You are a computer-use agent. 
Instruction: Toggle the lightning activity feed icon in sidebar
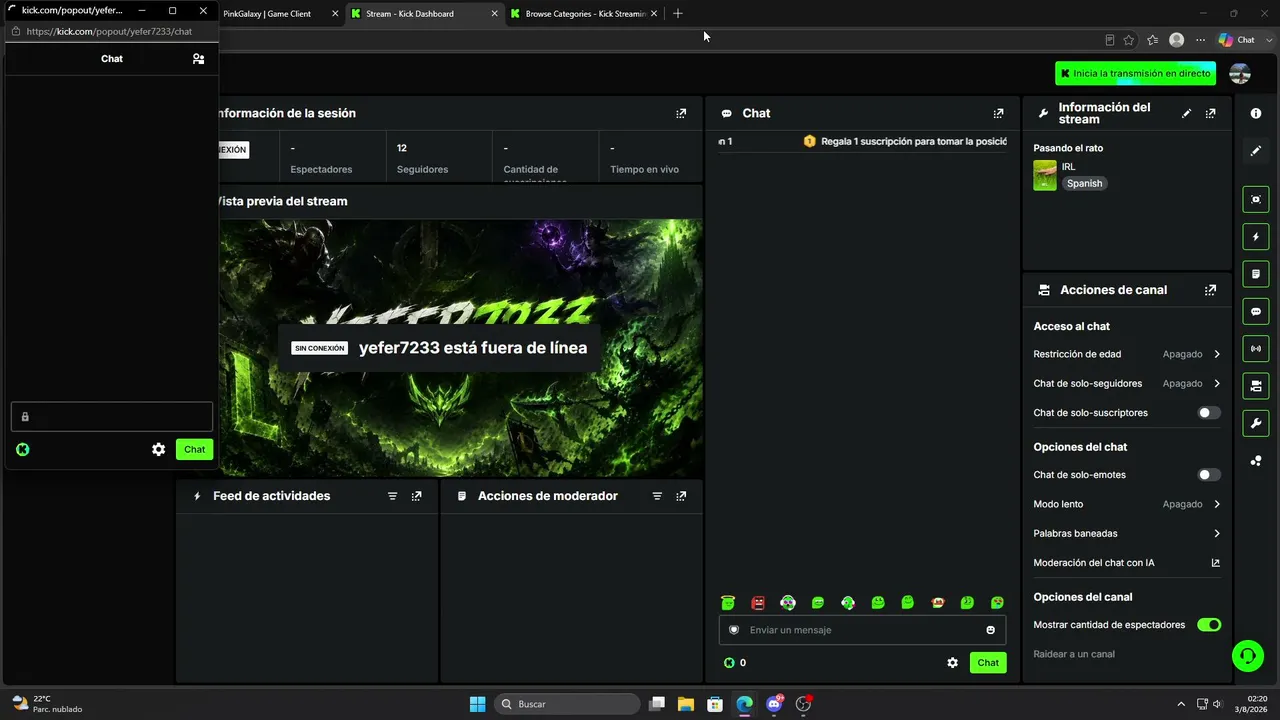(1256, 237)
